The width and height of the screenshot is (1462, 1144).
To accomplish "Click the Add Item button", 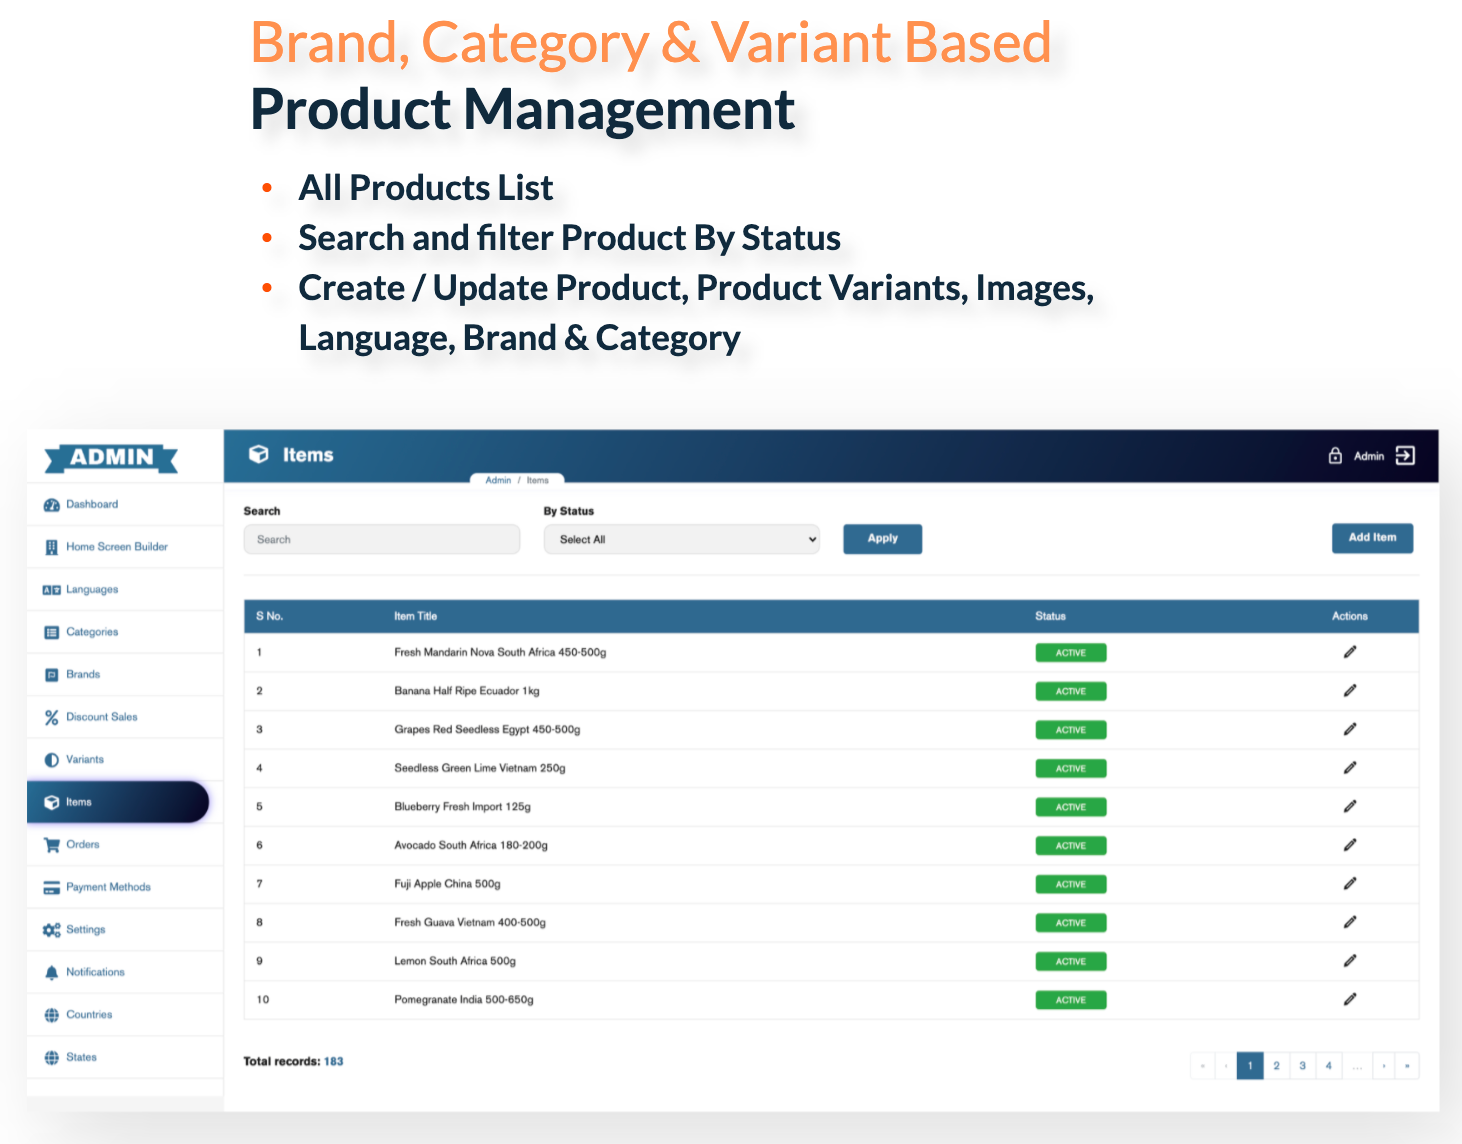I will 1372,538.
